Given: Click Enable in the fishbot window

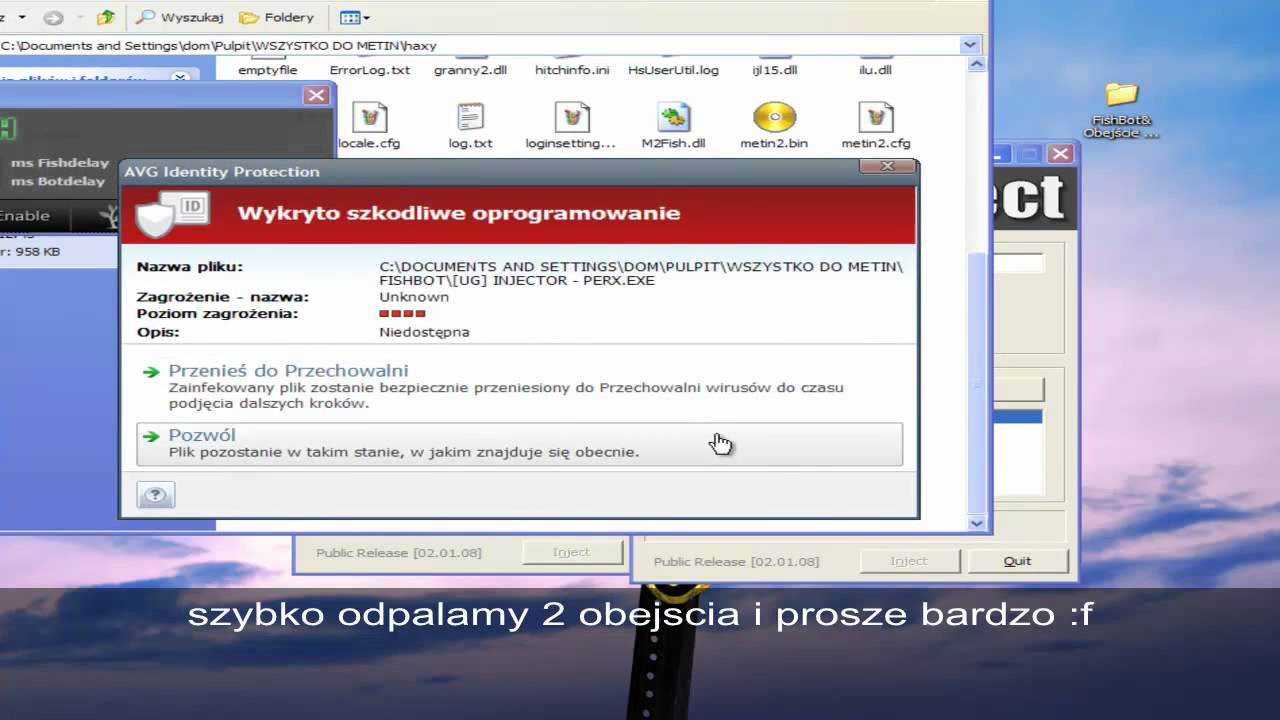Looking at the screenshot, I should [24, 216].
